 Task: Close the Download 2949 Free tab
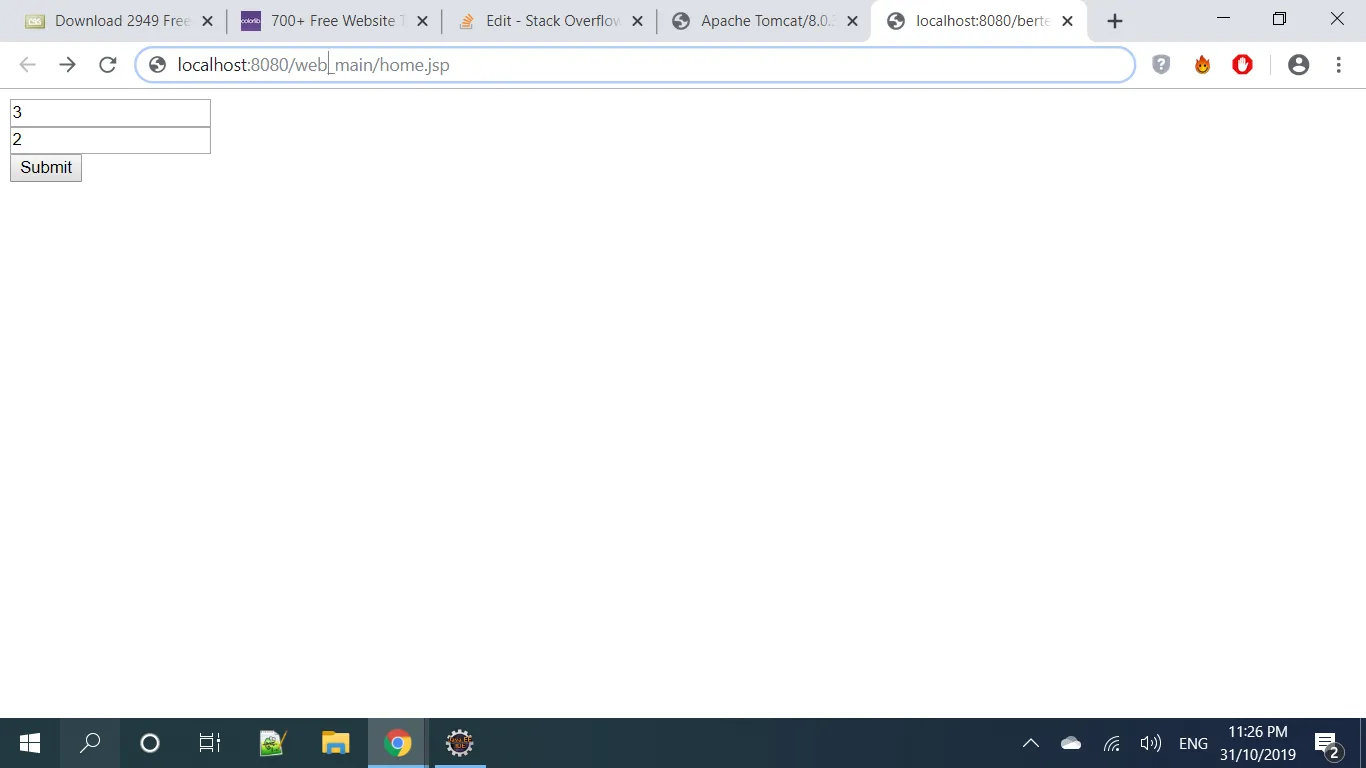click(207, 21)
